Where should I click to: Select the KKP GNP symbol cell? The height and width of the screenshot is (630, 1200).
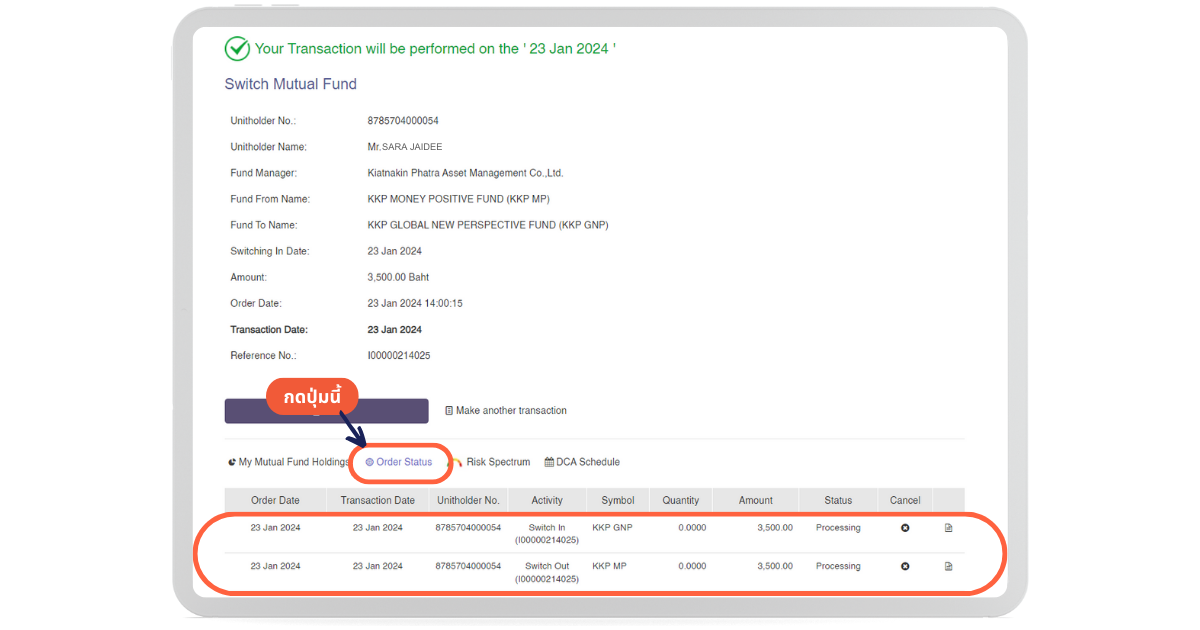coord(612,528)
